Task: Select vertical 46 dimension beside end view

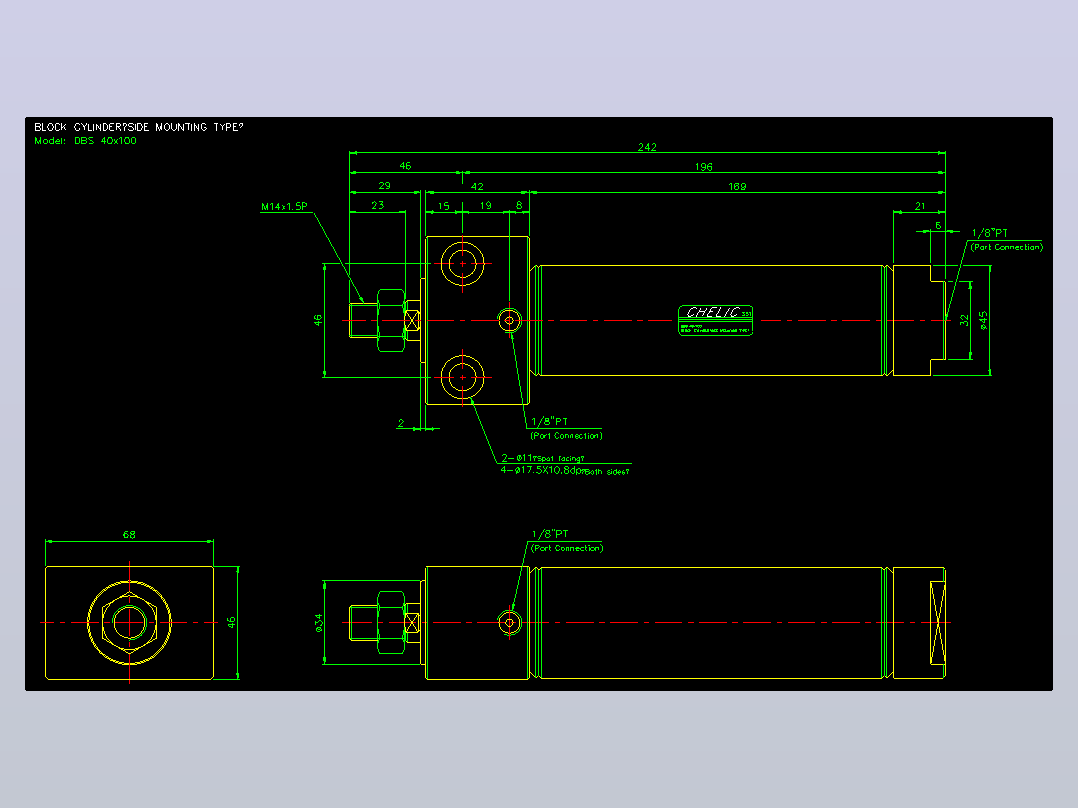Action: (x=232, y=622)
